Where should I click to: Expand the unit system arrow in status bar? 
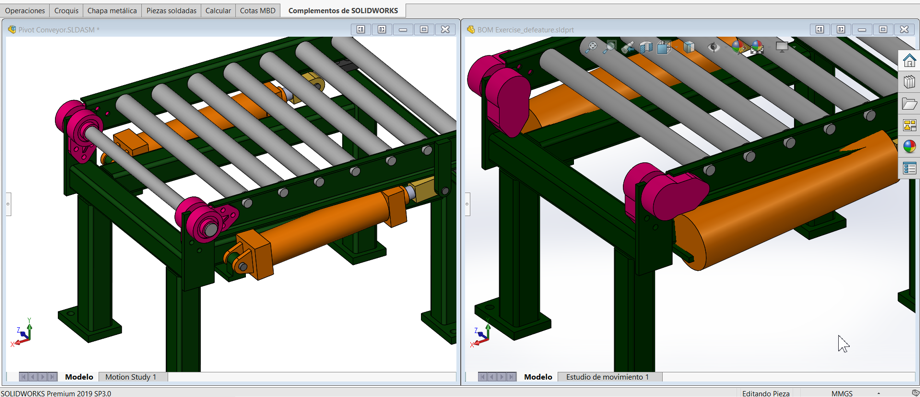[x=879, y=393]
